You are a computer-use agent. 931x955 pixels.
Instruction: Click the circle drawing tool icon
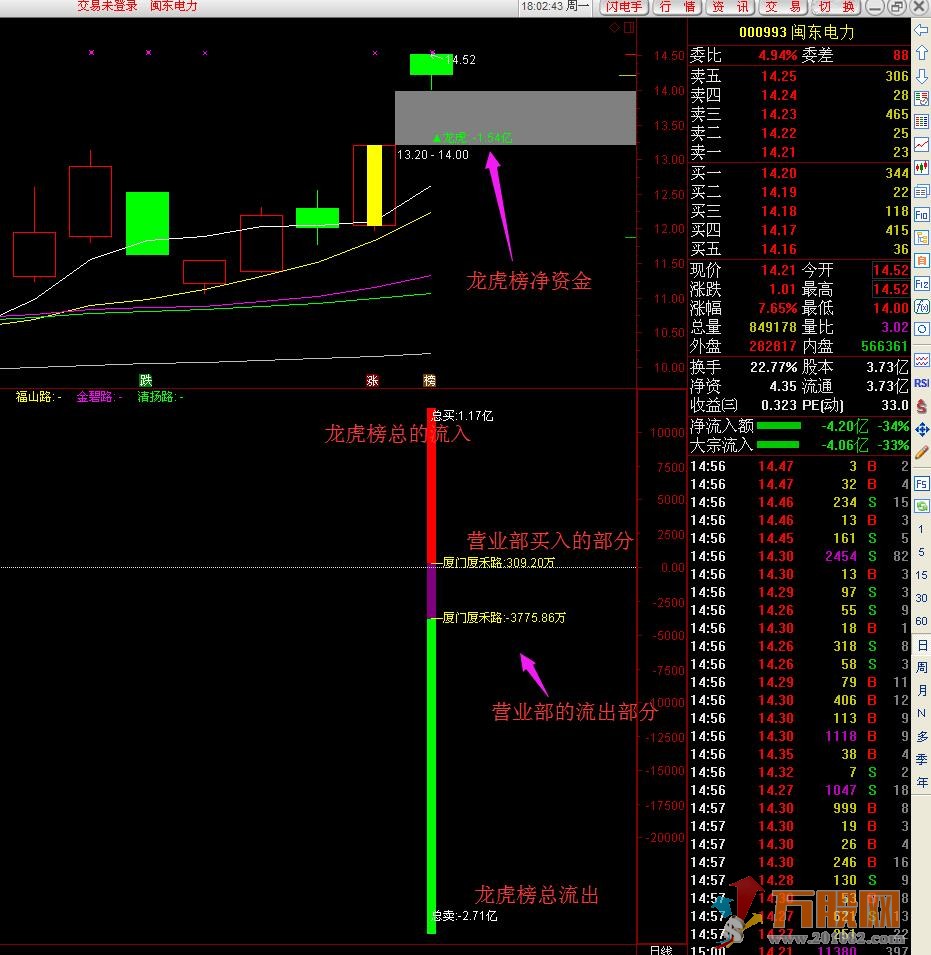coord(921,329)
